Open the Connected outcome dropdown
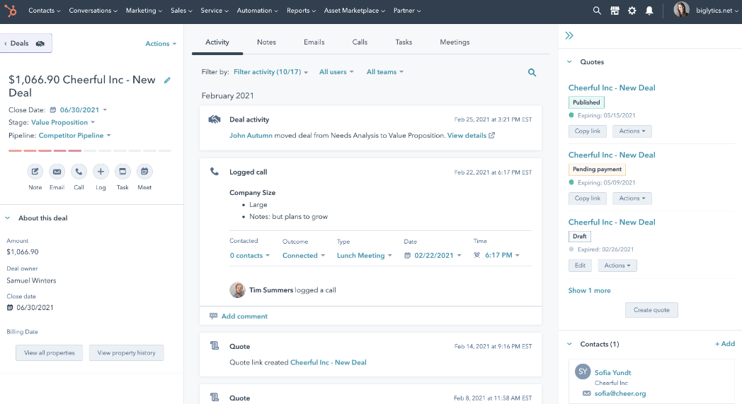Image resolution: width=742 pixels, height=404 pixels. click(304, 255)
